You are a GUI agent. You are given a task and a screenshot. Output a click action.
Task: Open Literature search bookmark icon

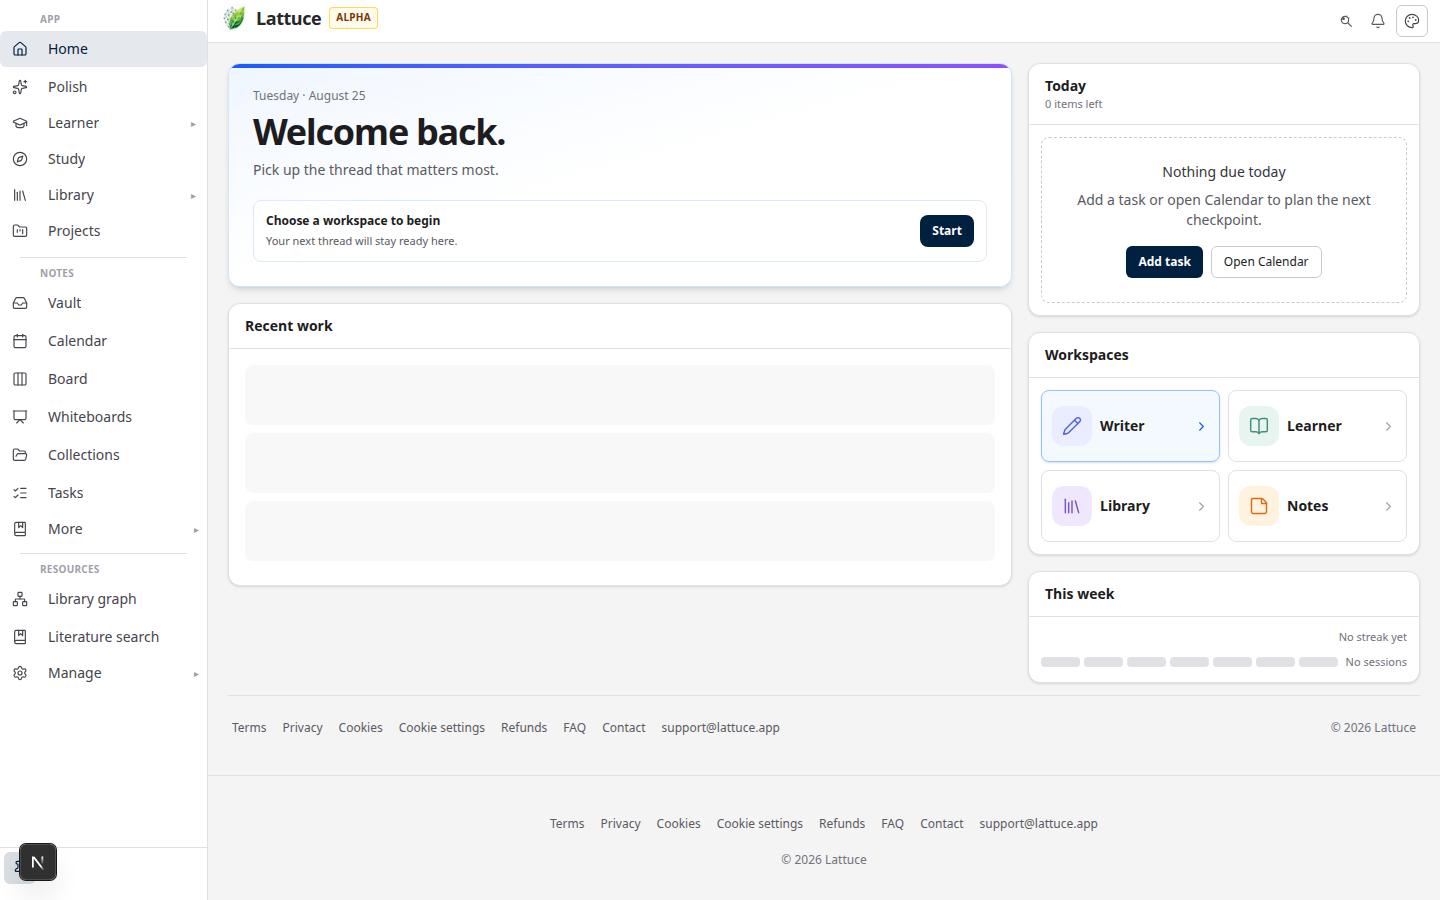(20, 637)
